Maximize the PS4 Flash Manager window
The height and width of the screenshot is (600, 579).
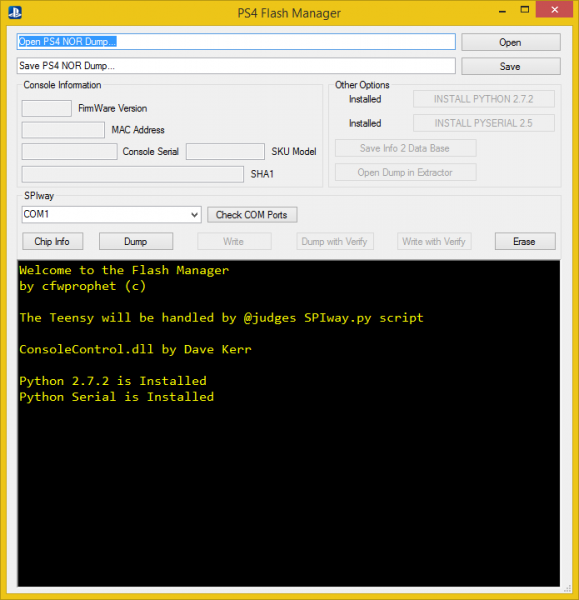tap(525, 10)
